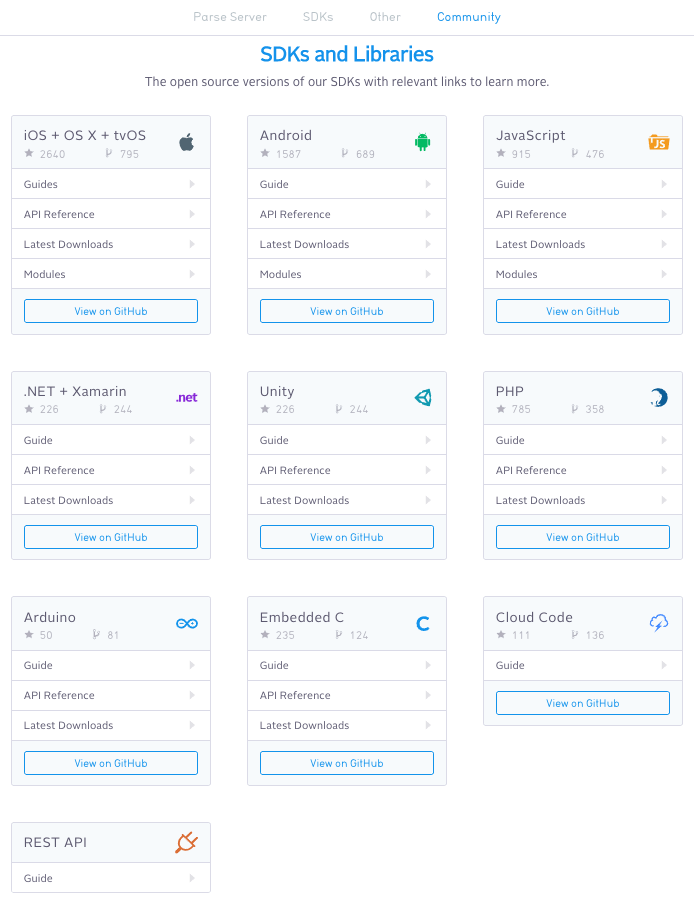The image size is (694, 899).
Task: Click the PHP moon-shaped icon
Action: 659,397
